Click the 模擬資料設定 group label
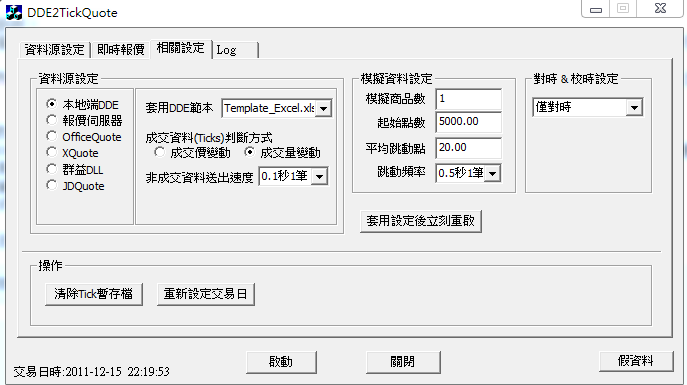 [397, 79]
